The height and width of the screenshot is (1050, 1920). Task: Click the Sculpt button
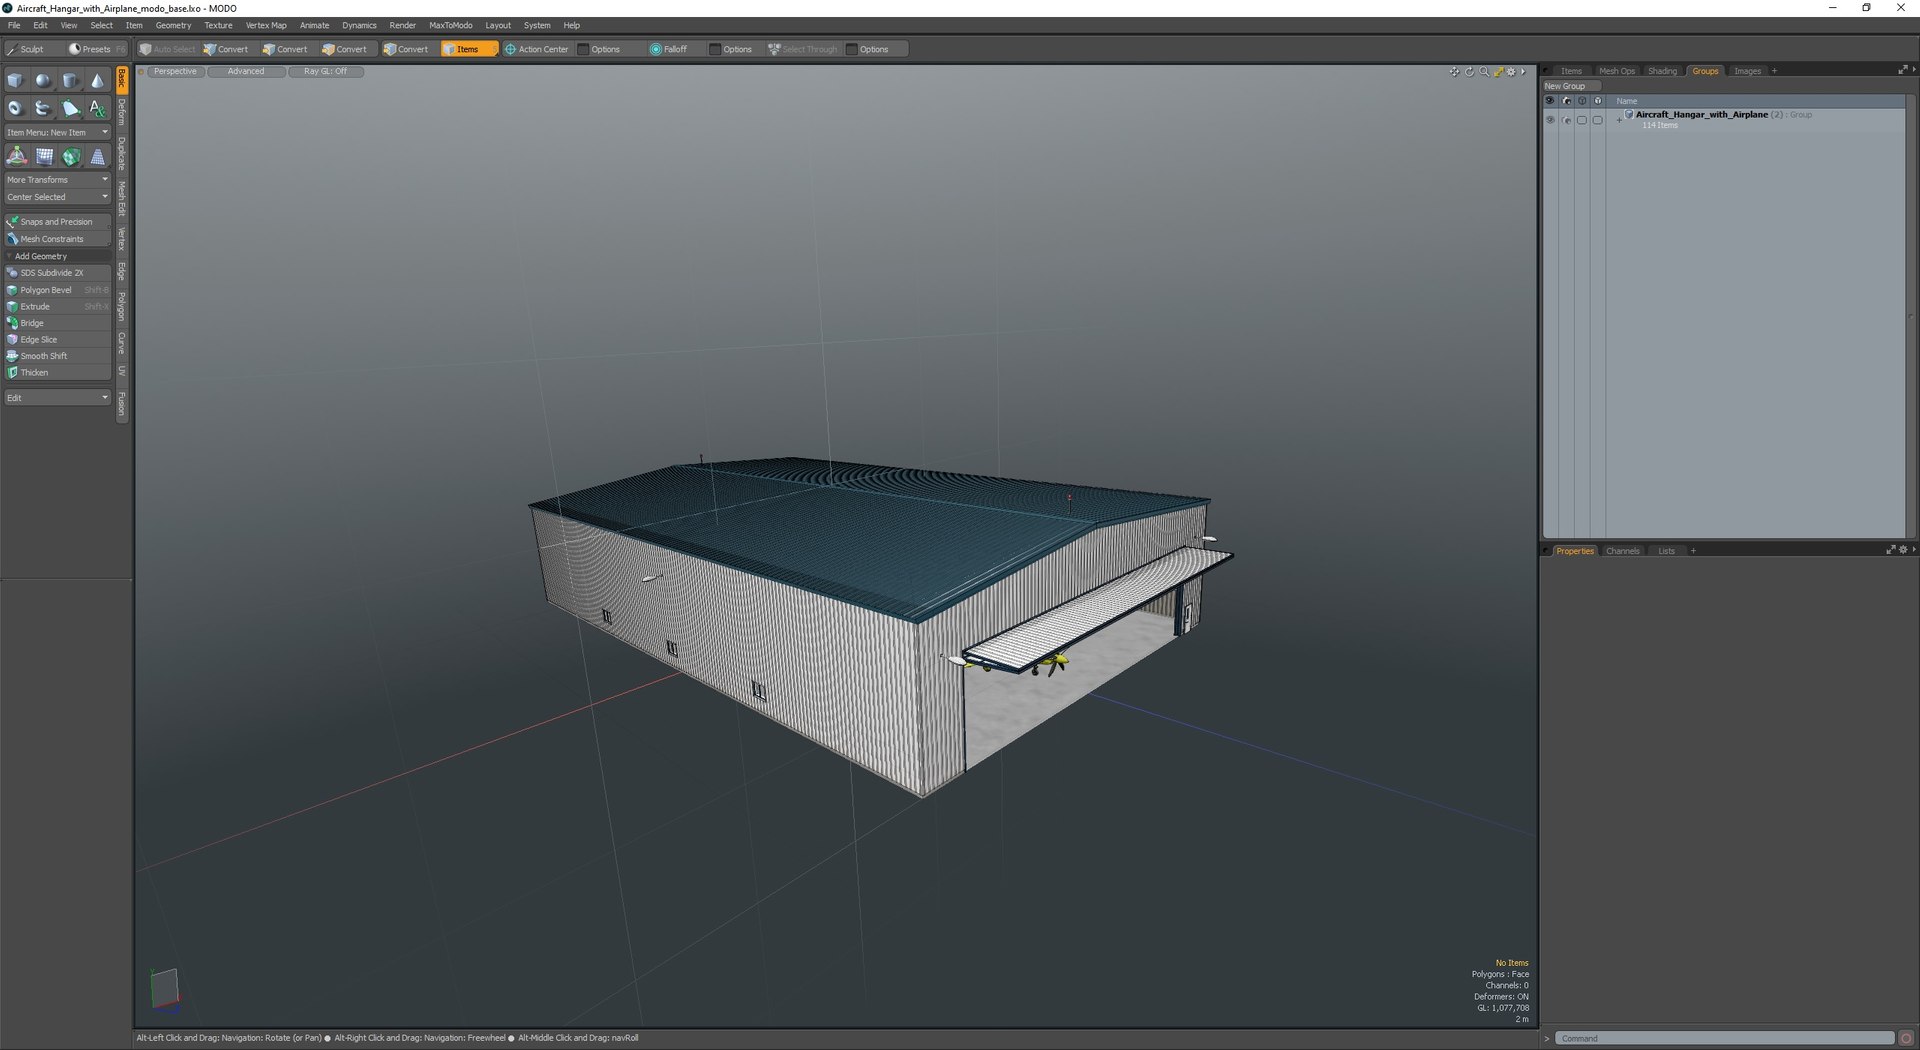pos(31,49)
